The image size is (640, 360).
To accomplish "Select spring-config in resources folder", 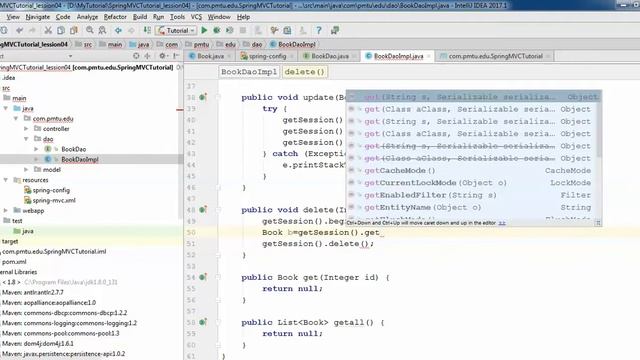I will point(51,190).
